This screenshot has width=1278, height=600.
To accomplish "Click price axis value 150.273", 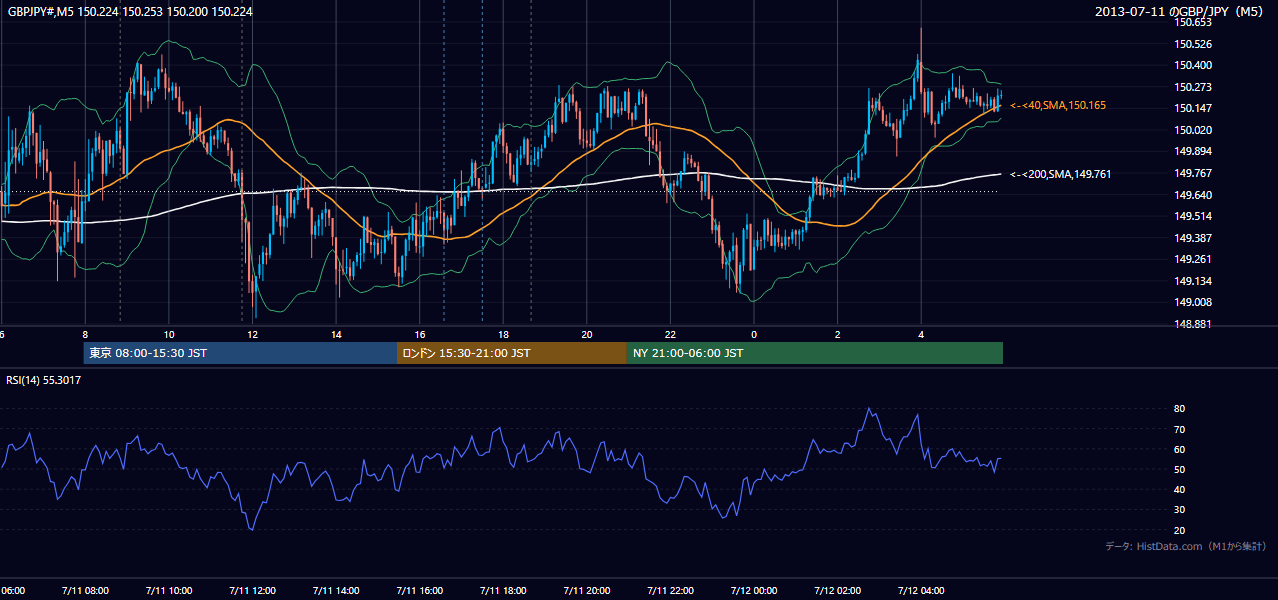I will (1193, 87).
